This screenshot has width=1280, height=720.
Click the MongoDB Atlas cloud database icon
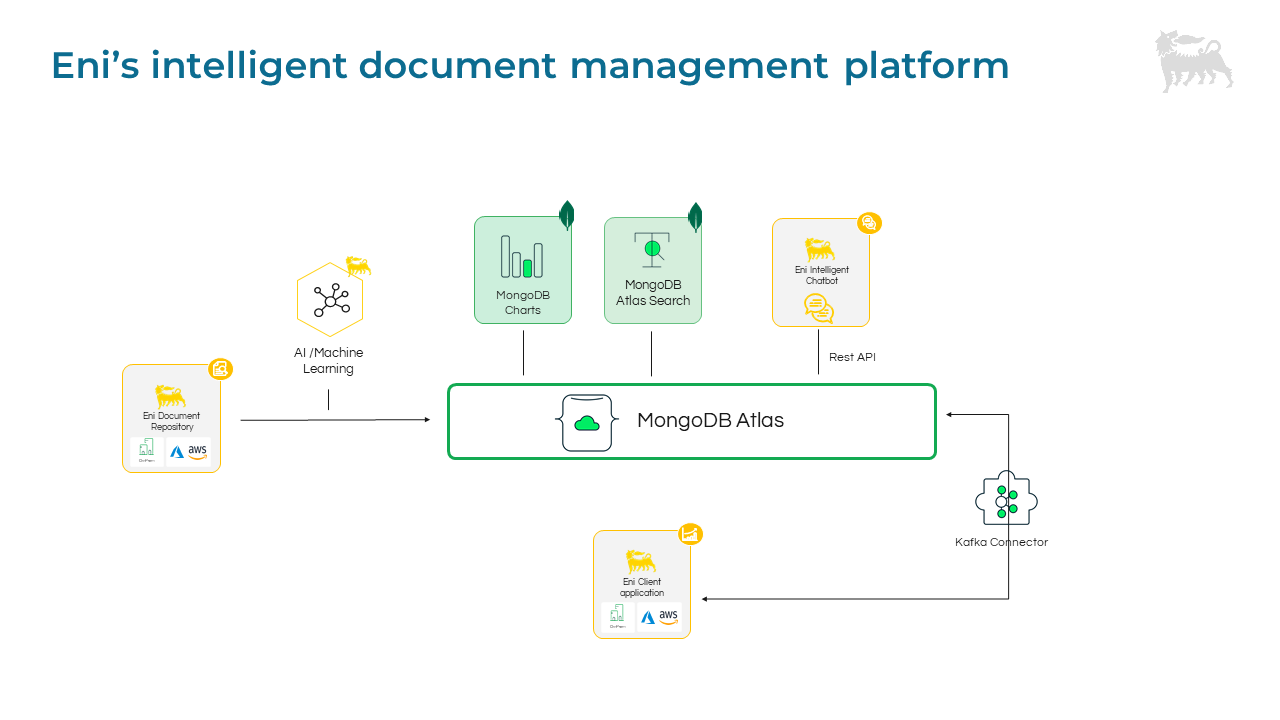587,422
